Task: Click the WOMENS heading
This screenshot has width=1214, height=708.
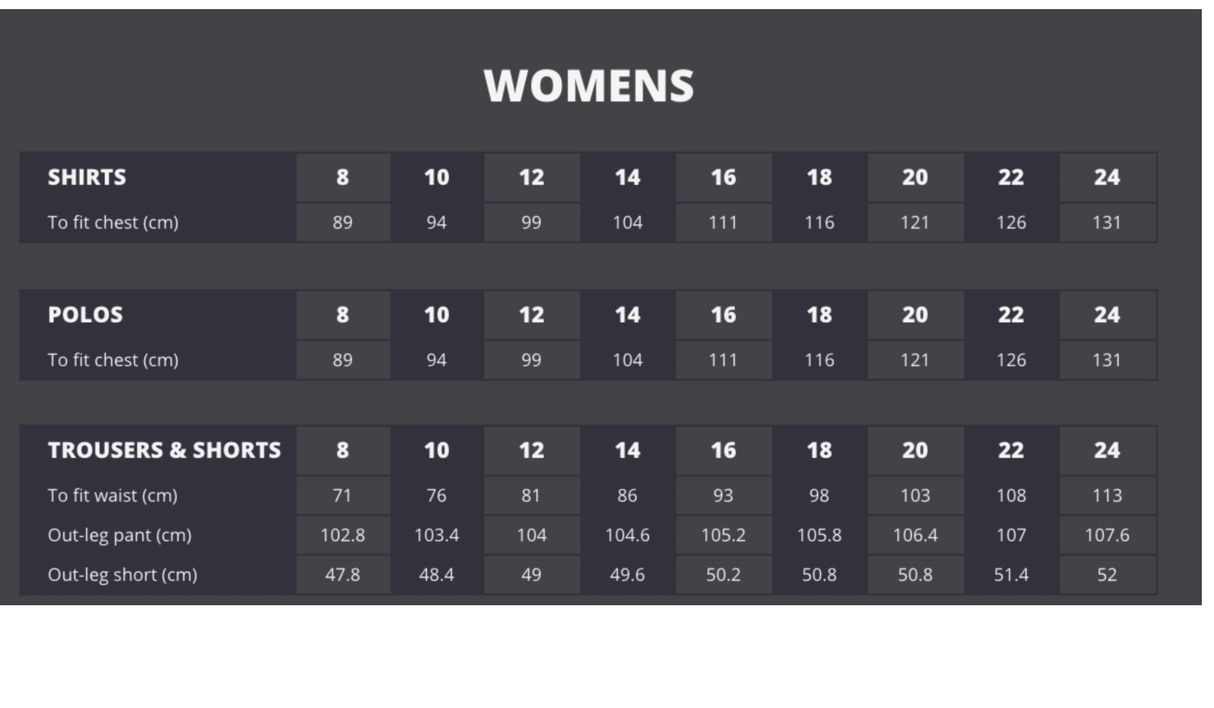Action: pos(589,86)
